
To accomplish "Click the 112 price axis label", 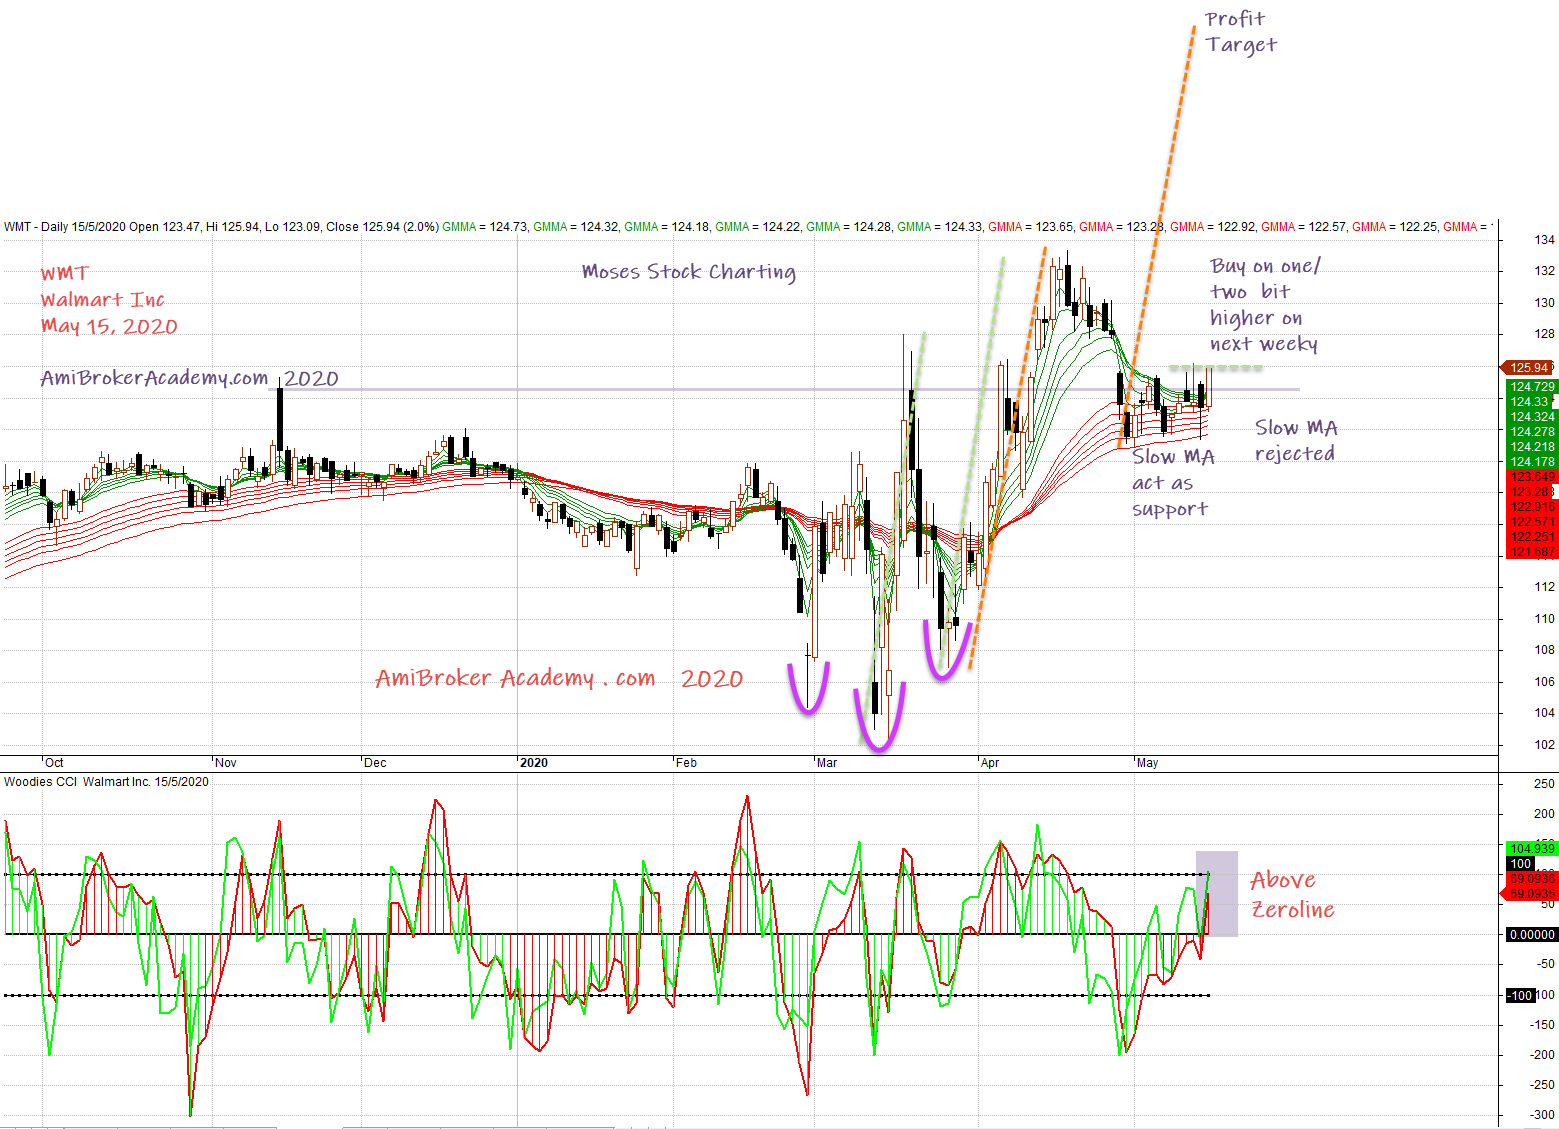I will pos(1545,587).
